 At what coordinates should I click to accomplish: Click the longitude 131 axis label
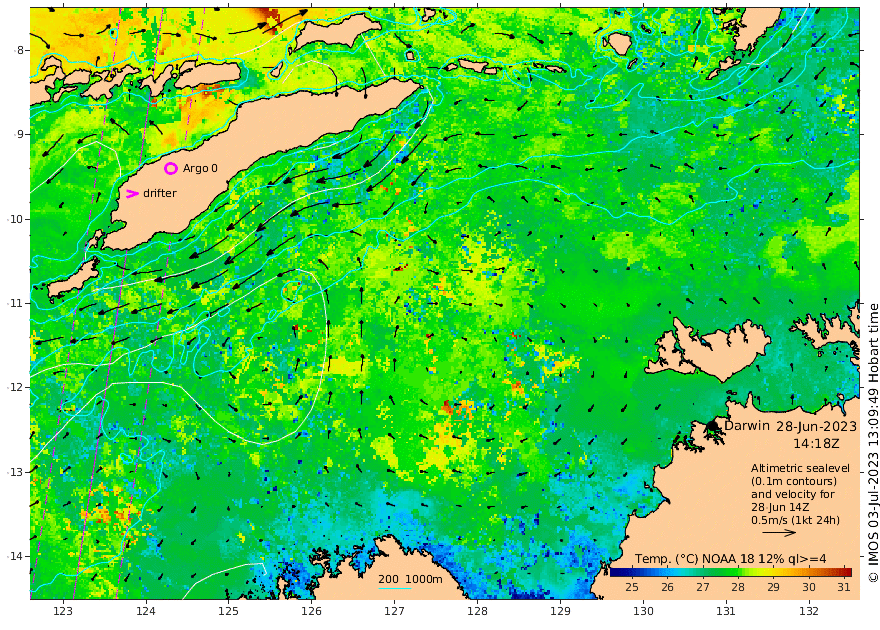pos(726,611)
